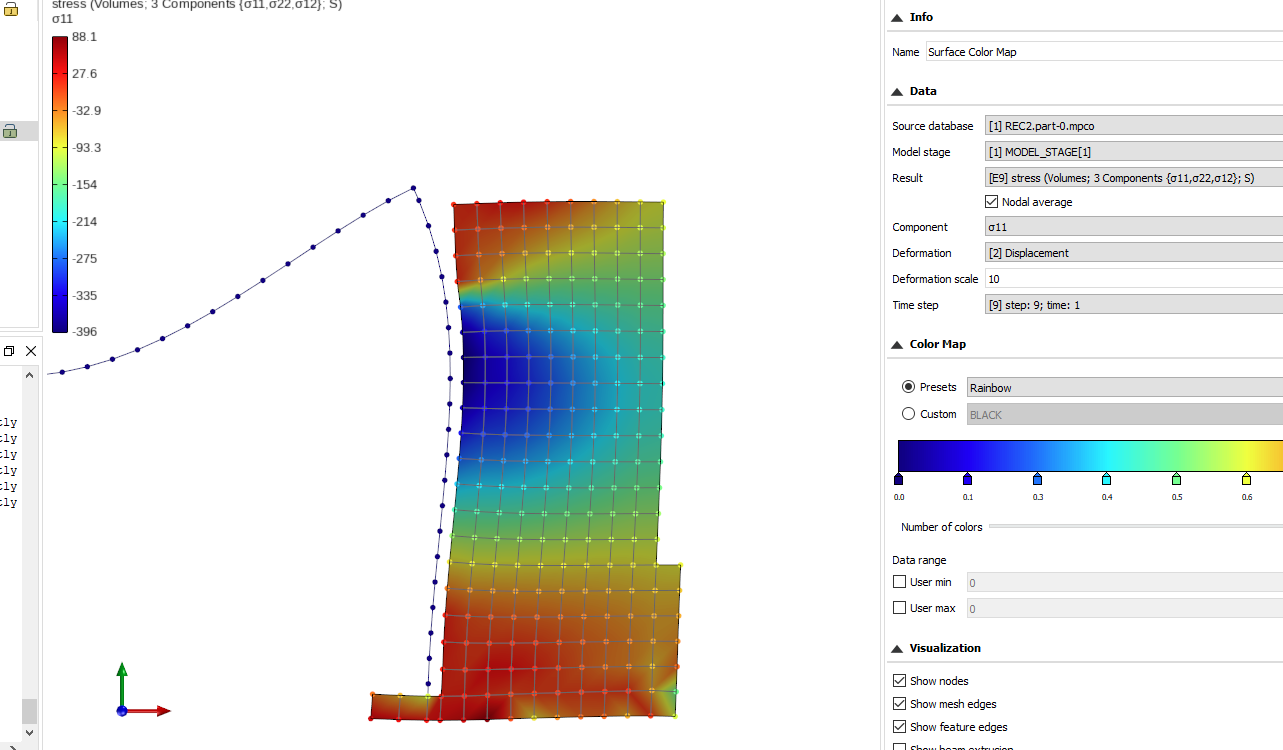Screen dimensions: 1283x750
Task: Float the bottom-left output panel
Action: 10,351
